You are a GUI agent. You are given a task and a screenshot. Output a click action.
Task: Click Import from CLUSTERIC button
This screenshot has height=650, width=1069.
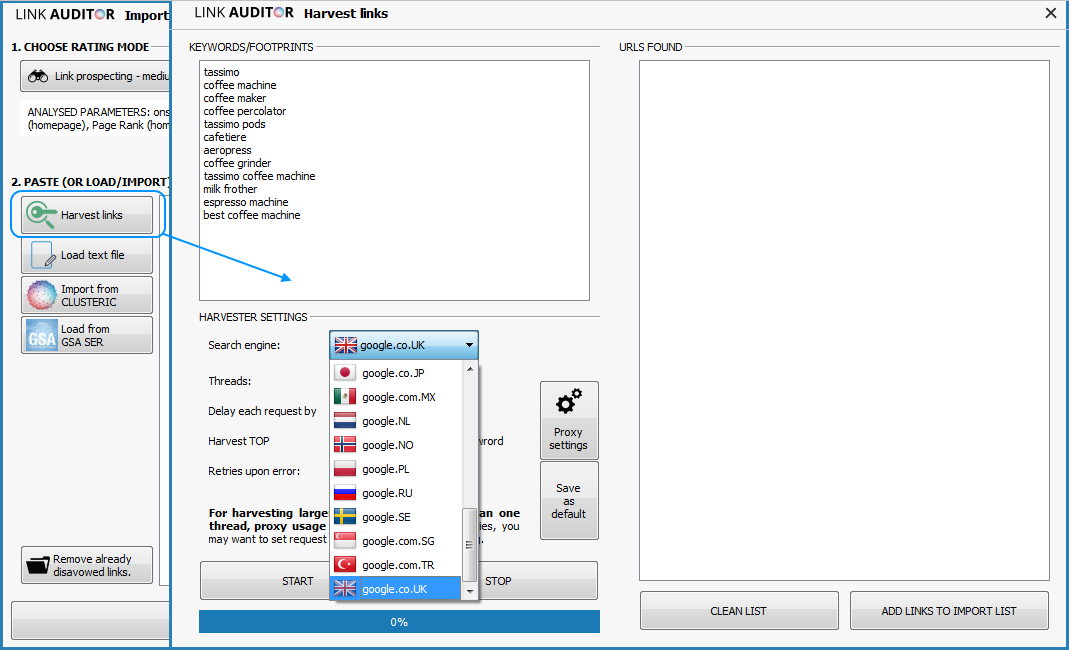pos(87,295)
